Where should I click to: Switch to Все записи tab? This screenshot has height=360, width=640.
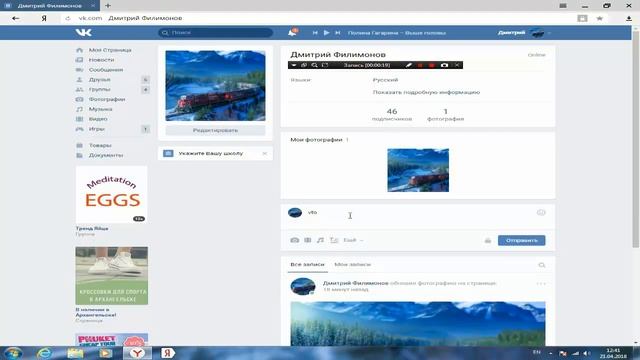(x=307, y=264)
